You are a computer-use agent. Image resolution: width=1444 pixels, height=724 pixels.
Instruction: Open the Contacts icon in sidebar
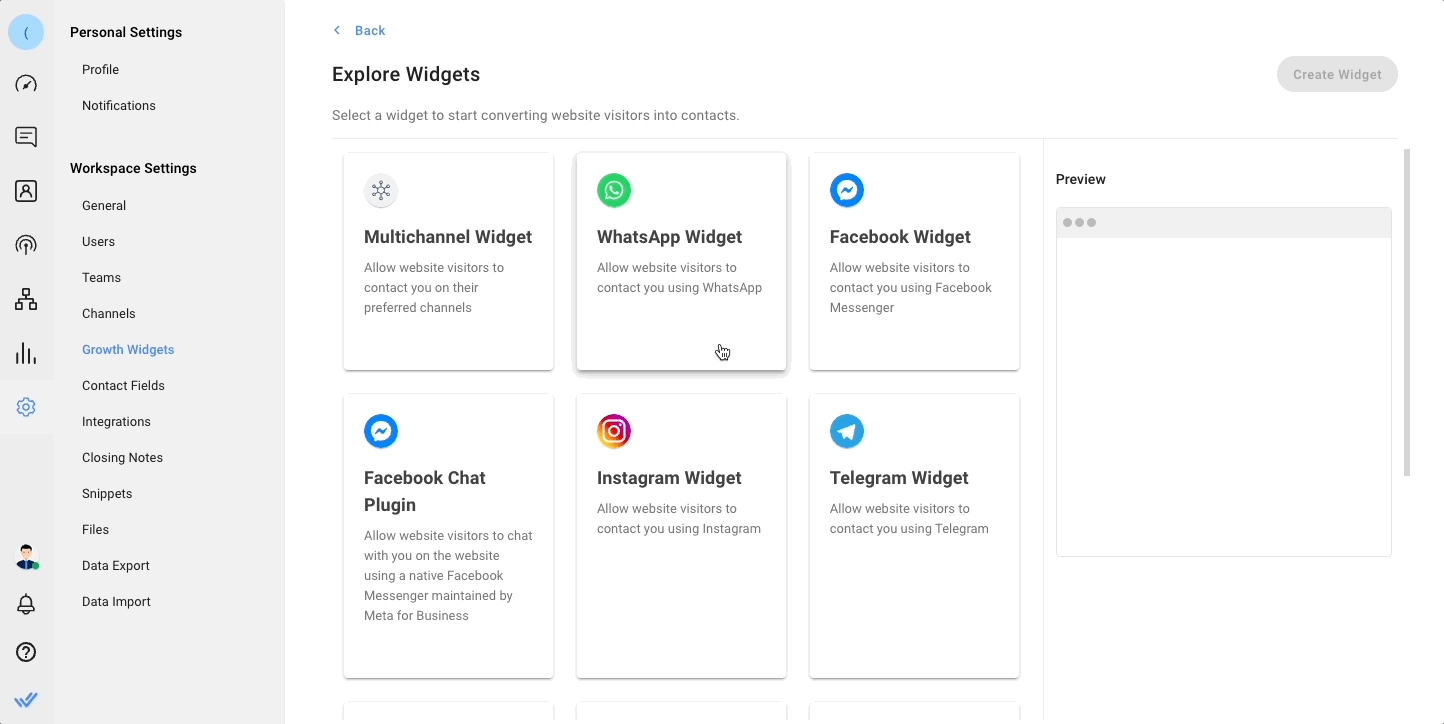click(26, 191)
